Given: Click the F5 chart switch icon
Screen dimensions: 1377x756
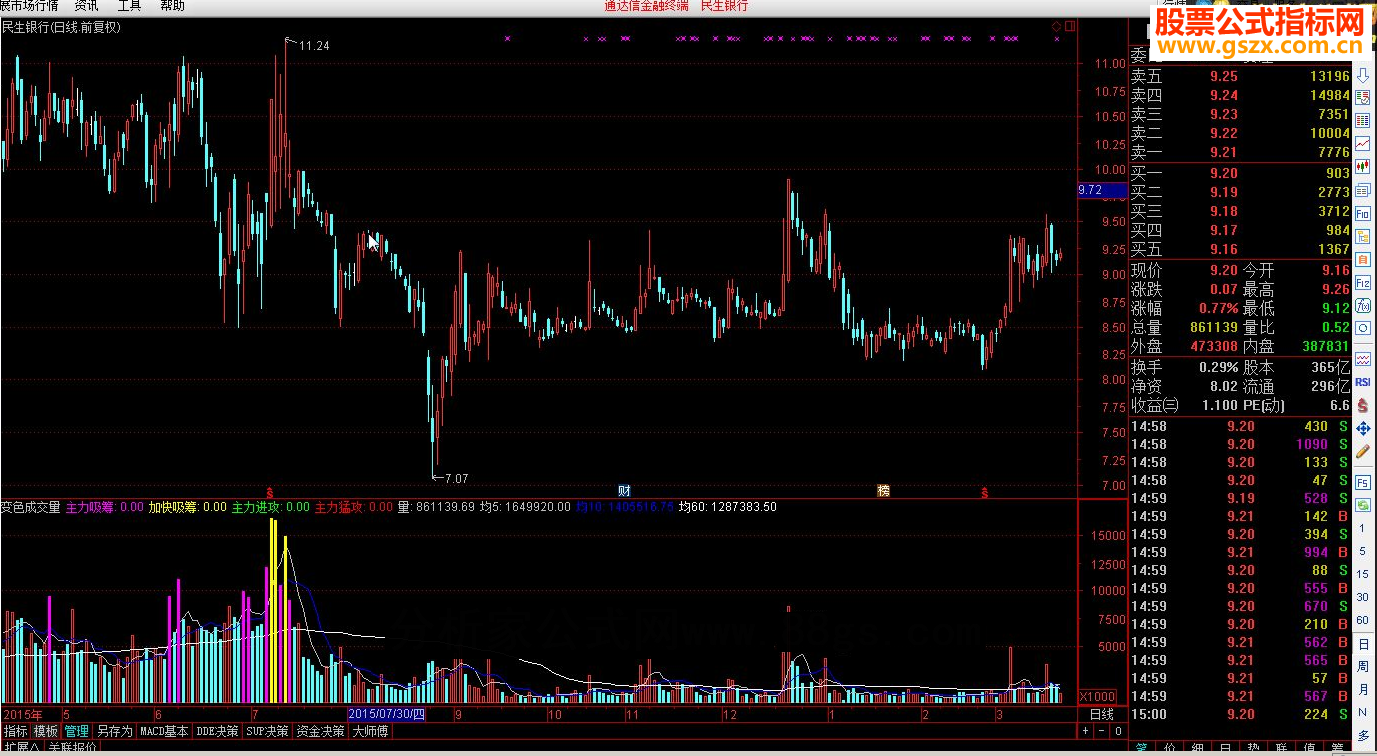Looking at the screenshot, I should coord(1363,483).
